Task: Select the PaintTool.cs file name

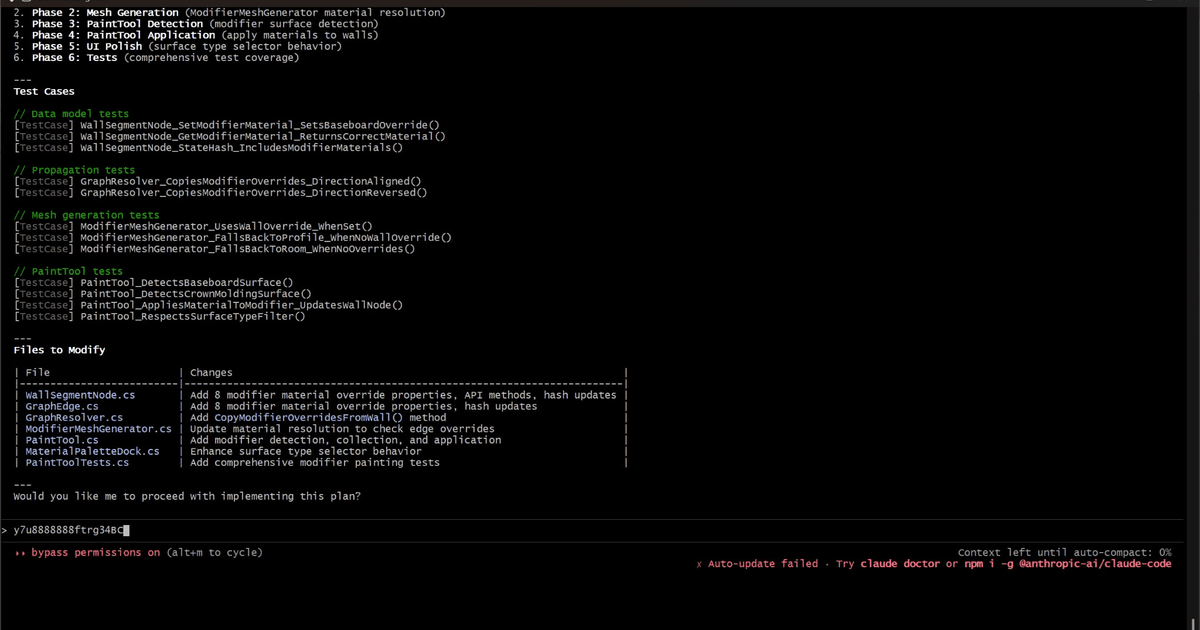Action: pyautogui.click(x=62, y=440)
